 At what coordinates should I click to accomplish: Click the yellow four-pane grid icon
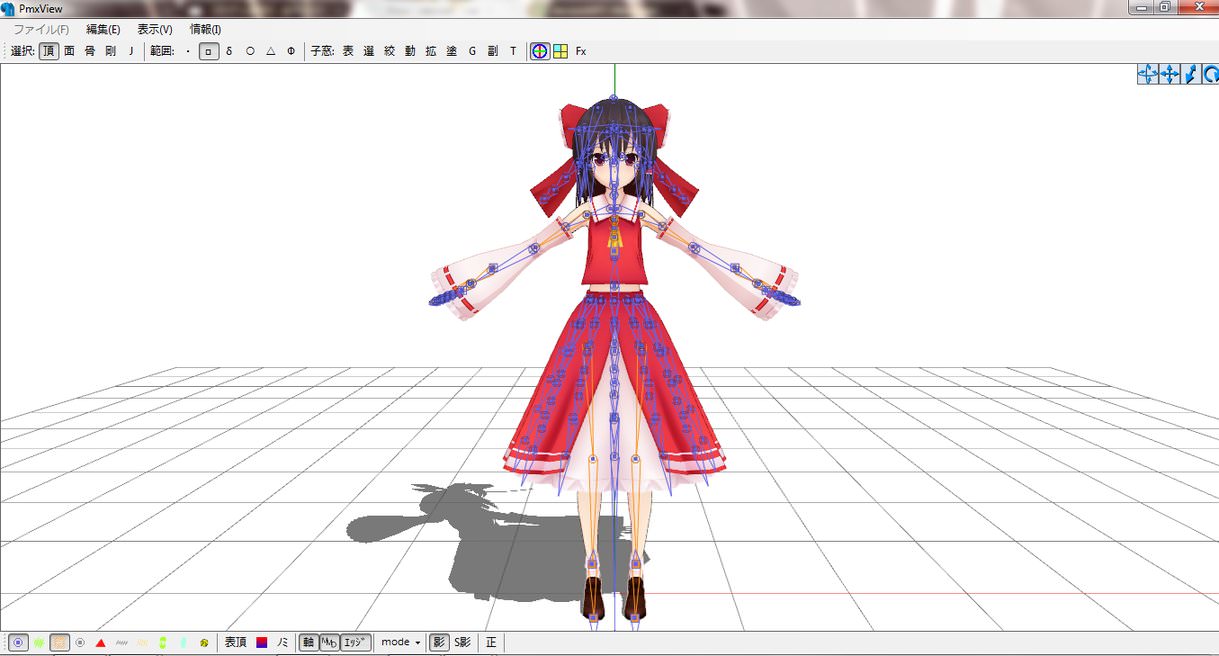point(560,51)
